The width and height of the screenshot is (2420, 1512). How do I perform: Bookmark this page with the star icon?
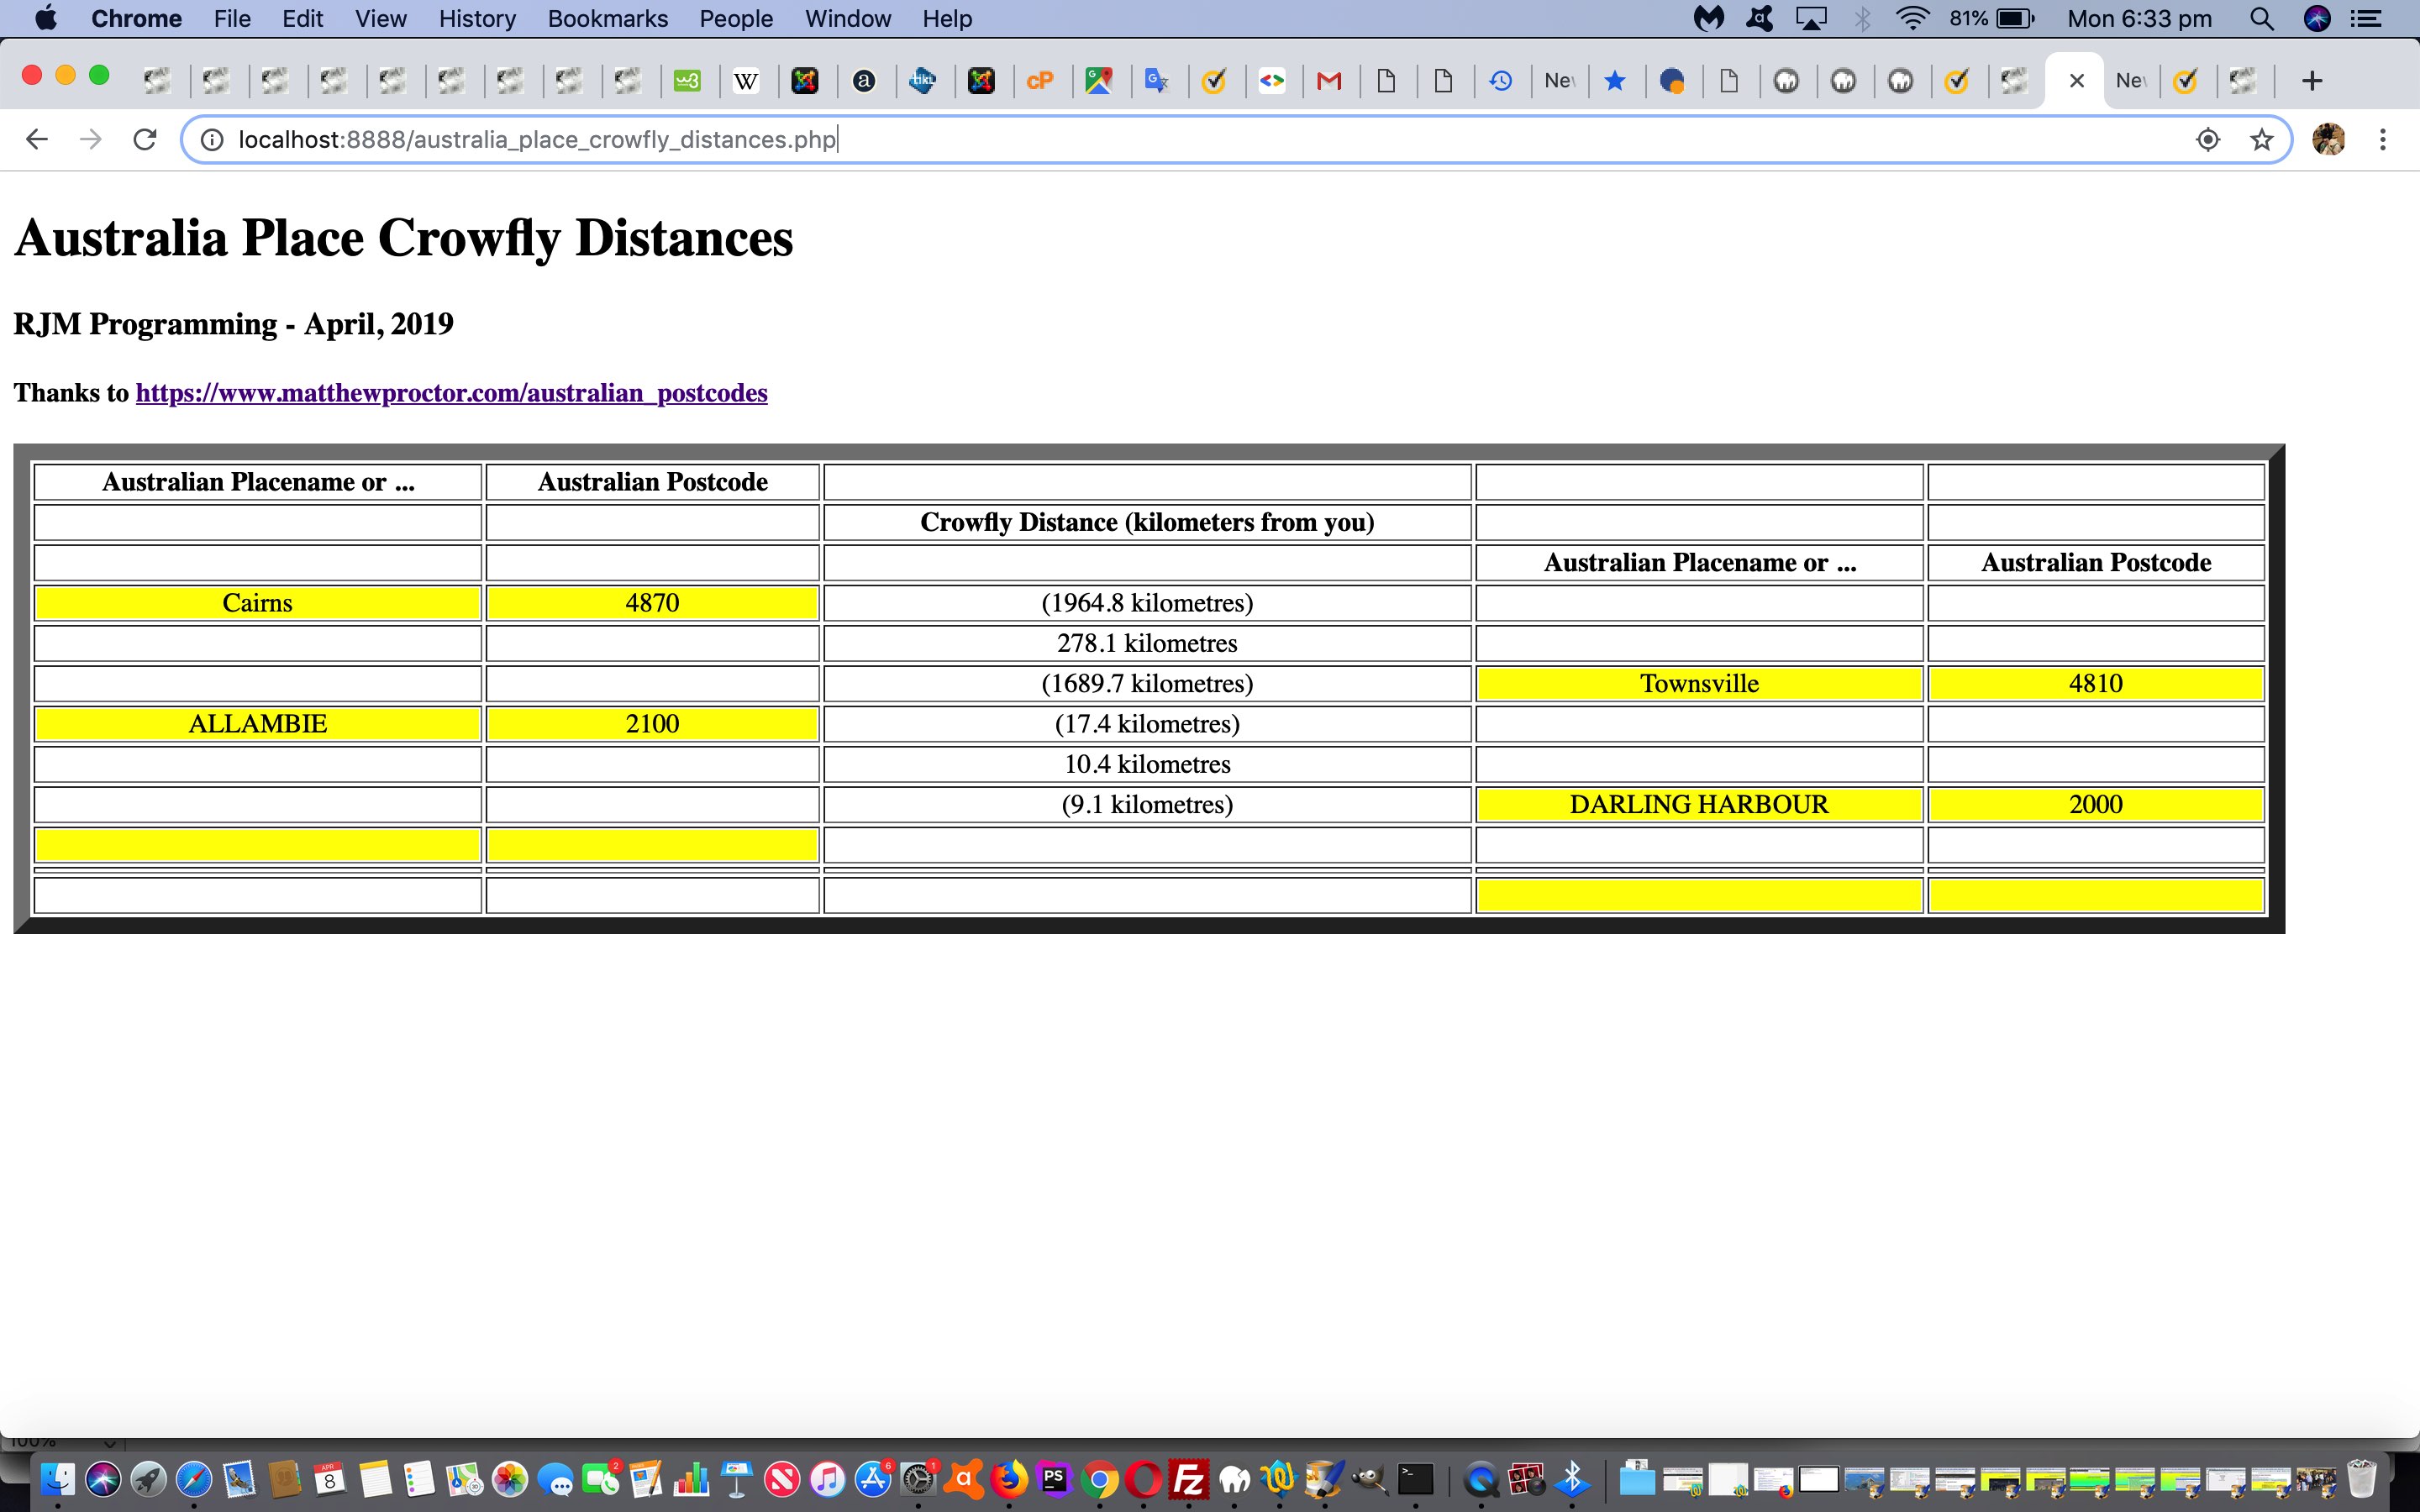click(2262, 139)
